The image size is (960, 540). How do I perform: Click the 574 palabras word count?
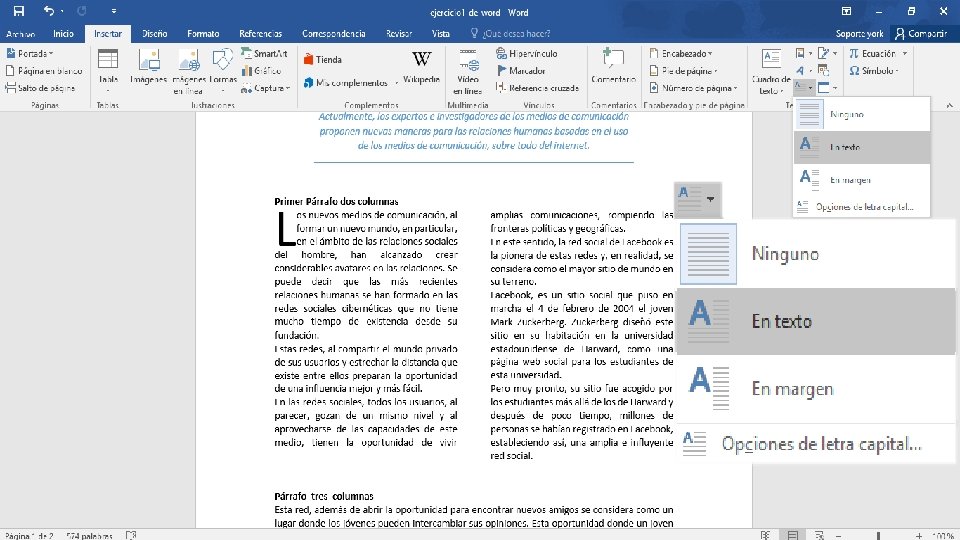(x=89, y=536)
